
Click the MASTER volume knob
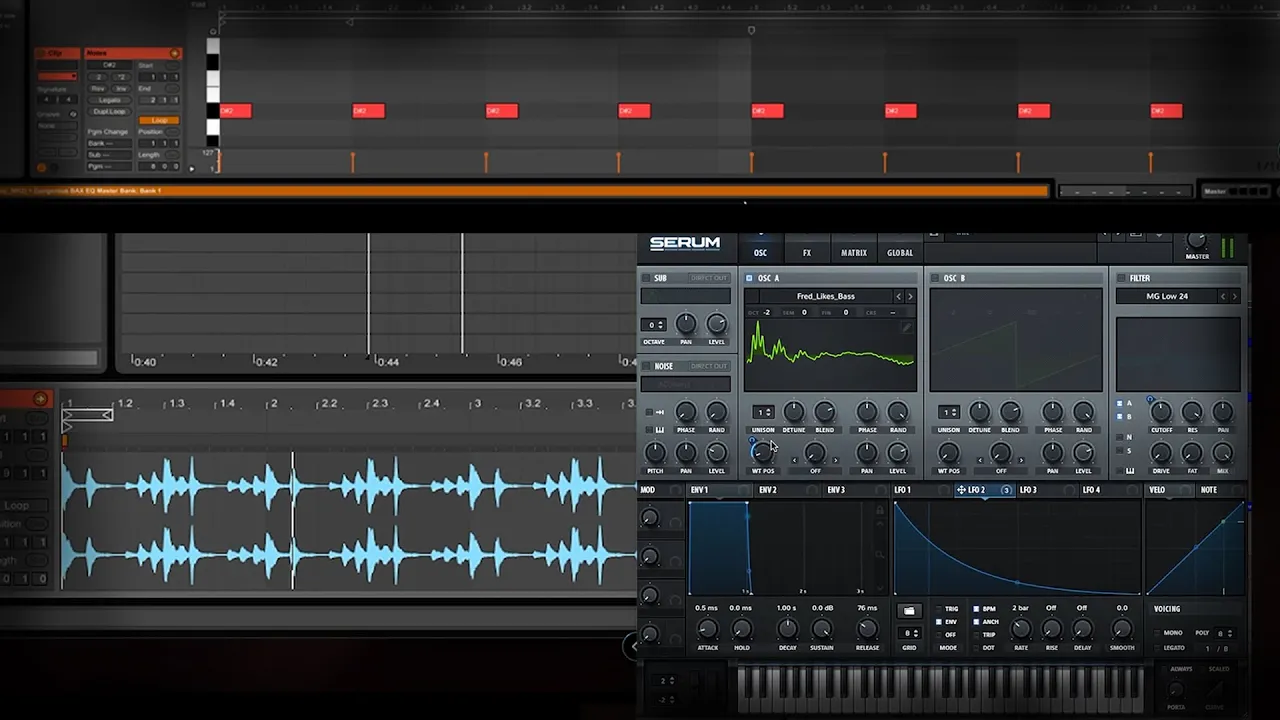click(x=1196, y=241)
